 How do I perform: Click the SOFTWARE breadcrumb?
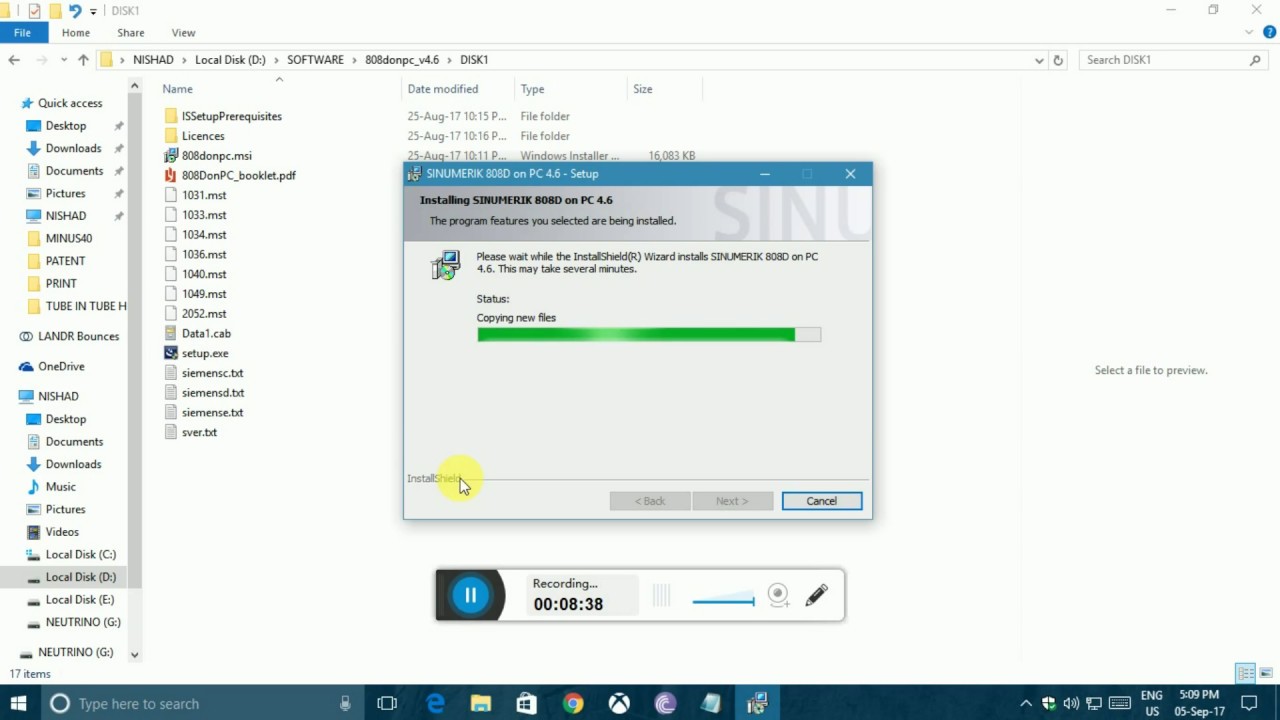coord(315,60)
